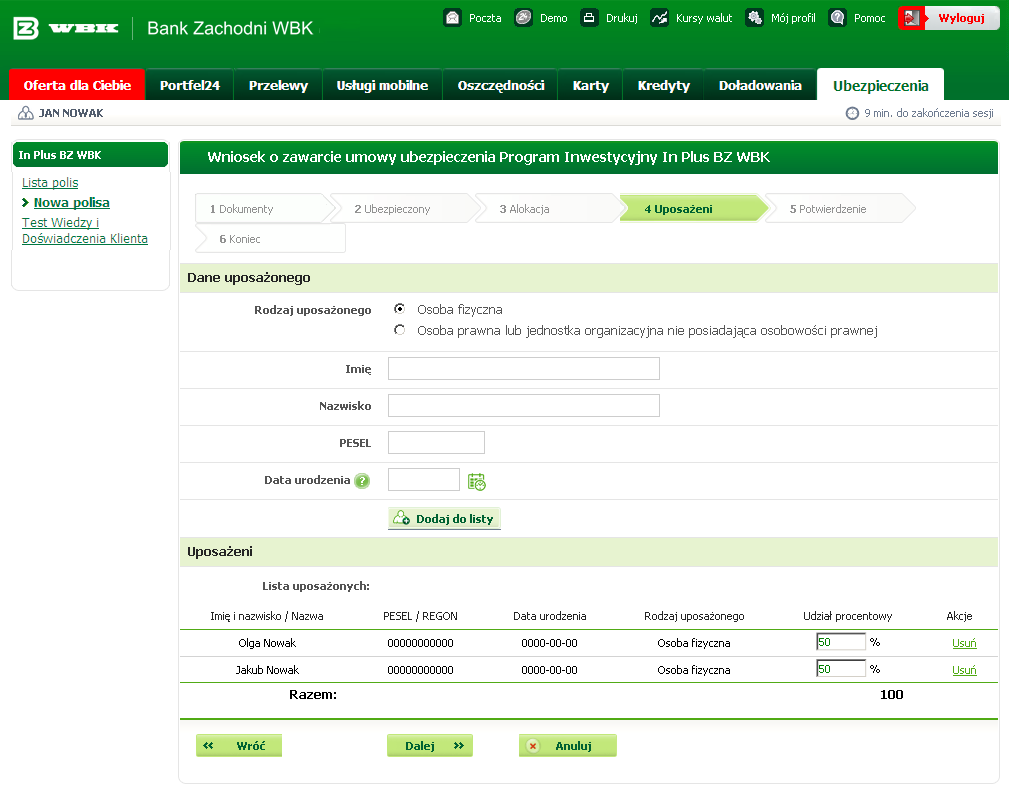Click step 1 Dokumenty in wizard
This screenshot has height=791, width=1009.
click(x=262, y=209)
